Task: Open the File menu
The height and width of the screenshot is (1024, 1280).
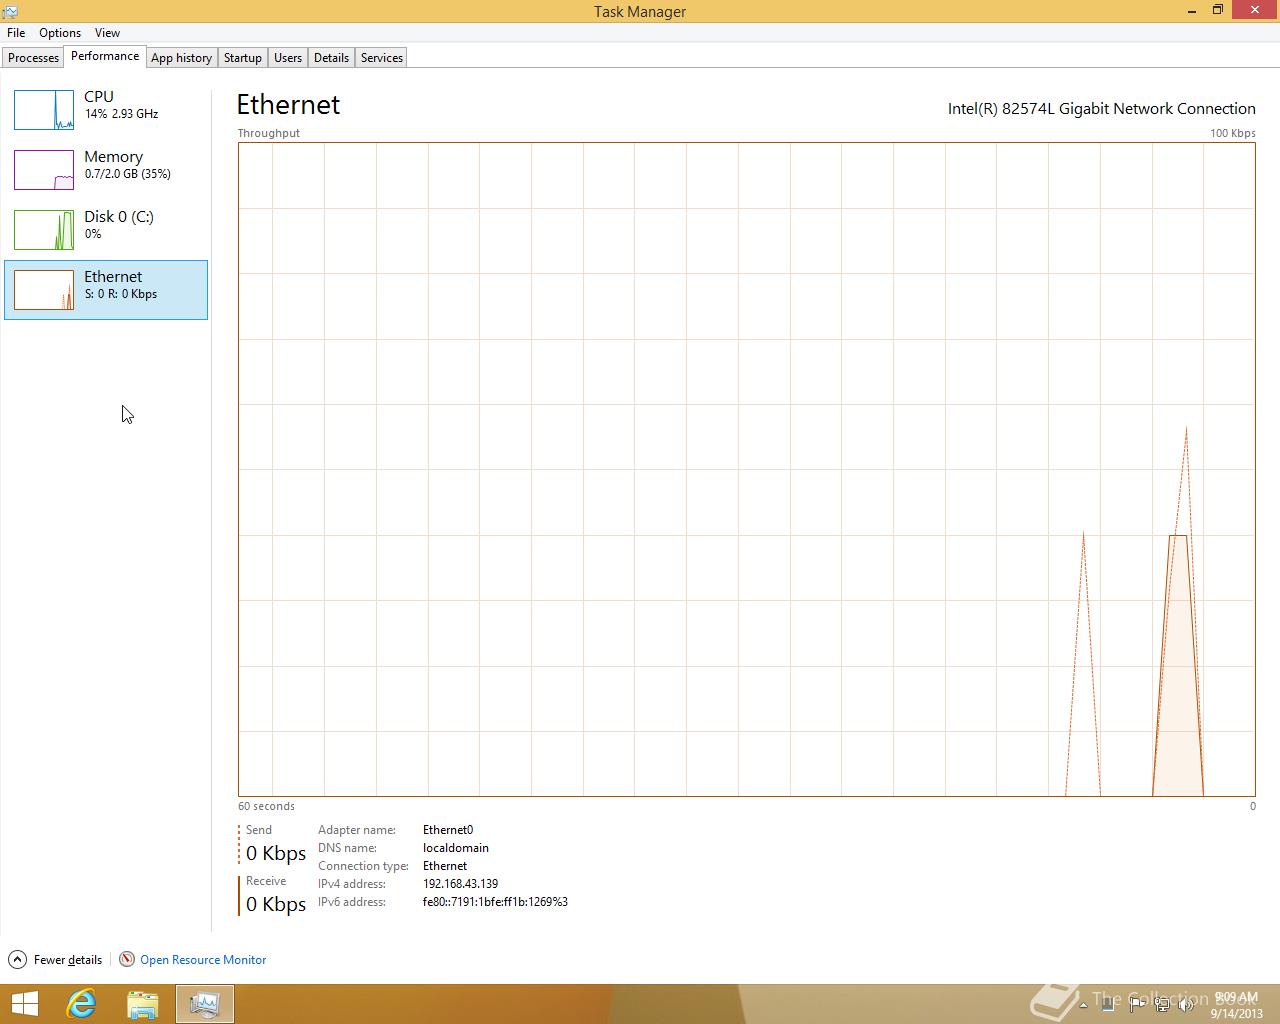Action: 16,33
